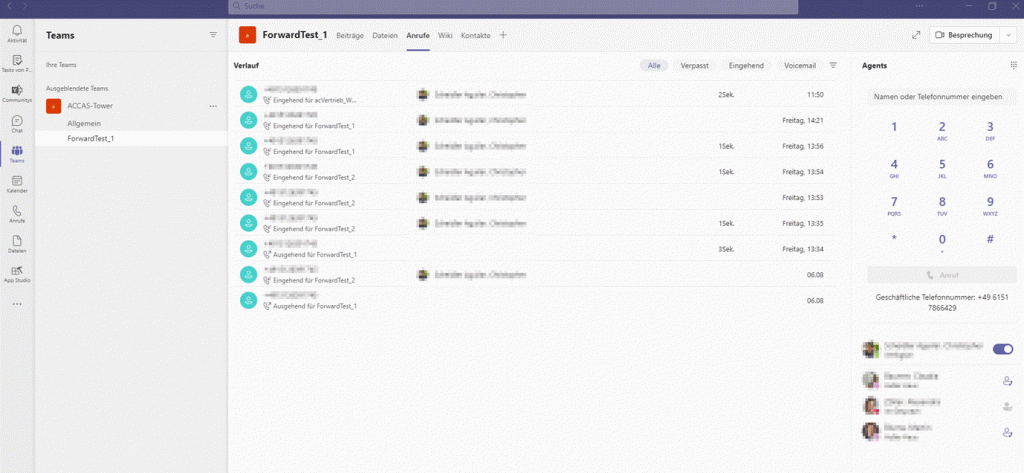
Task: Dial digit 8 TUV on keypad
Action: (x=942, y=206)
